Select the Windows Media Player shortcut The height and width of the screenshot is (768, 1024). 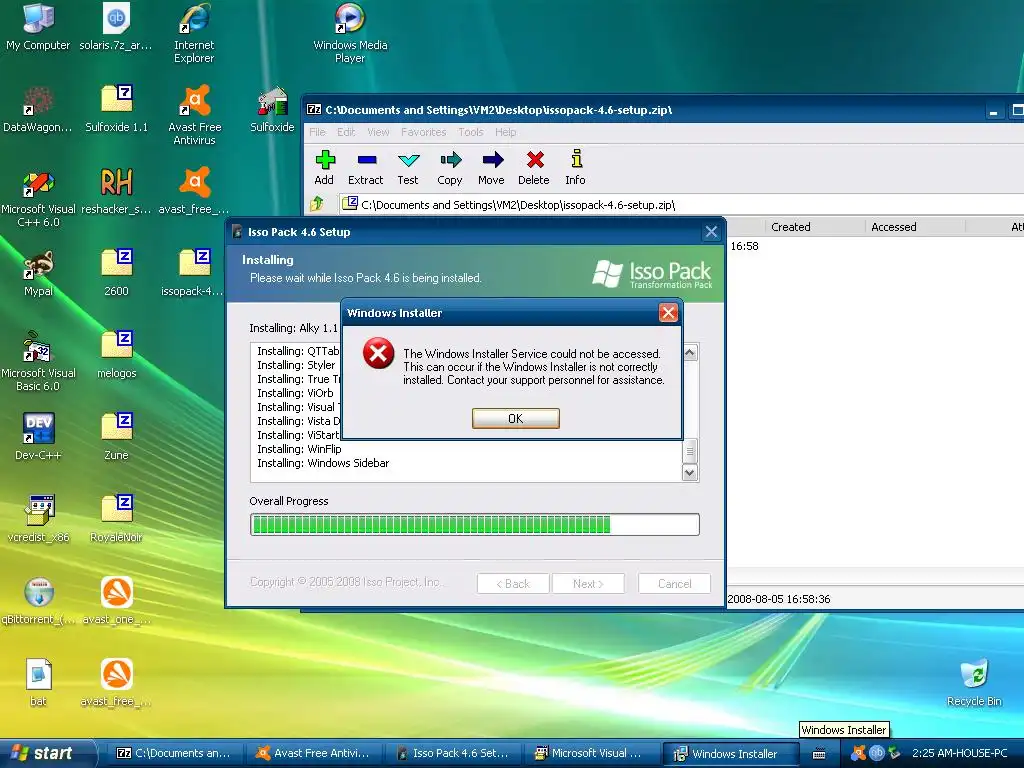pos(350,34)
